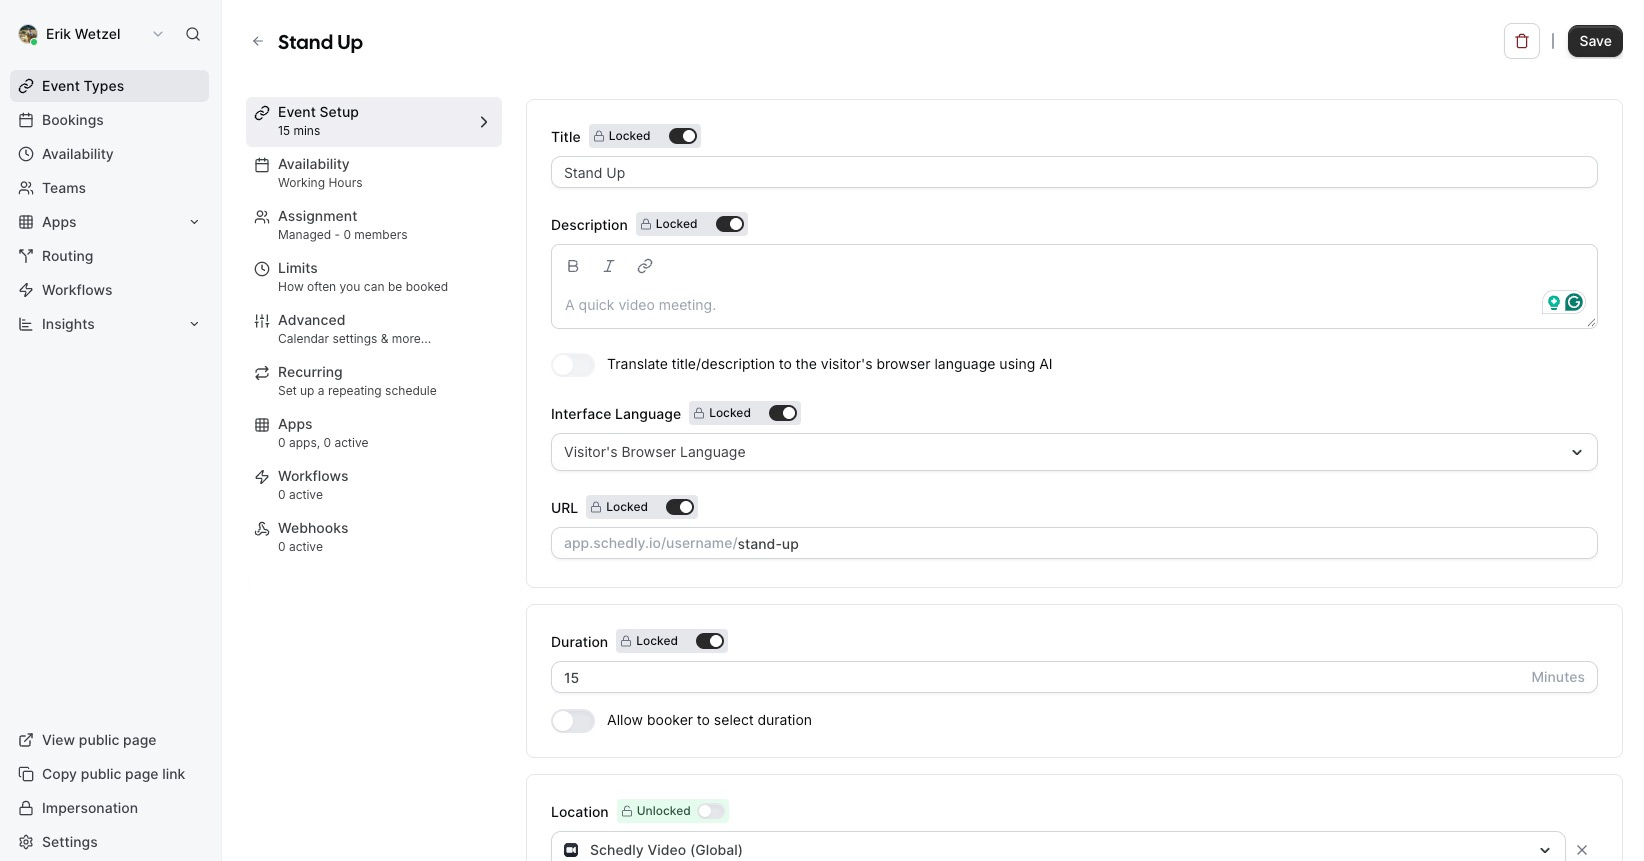Open the Limits tab
1644x861 pixels.
(374, 277)
